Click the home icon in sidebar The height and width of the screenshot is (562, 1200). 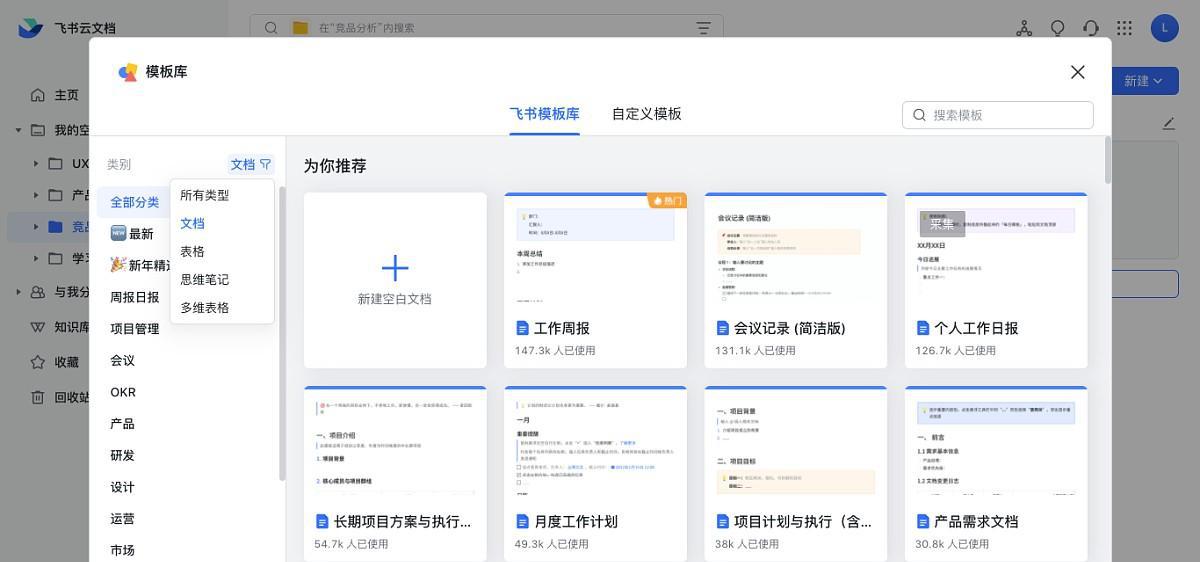(38, 95)
